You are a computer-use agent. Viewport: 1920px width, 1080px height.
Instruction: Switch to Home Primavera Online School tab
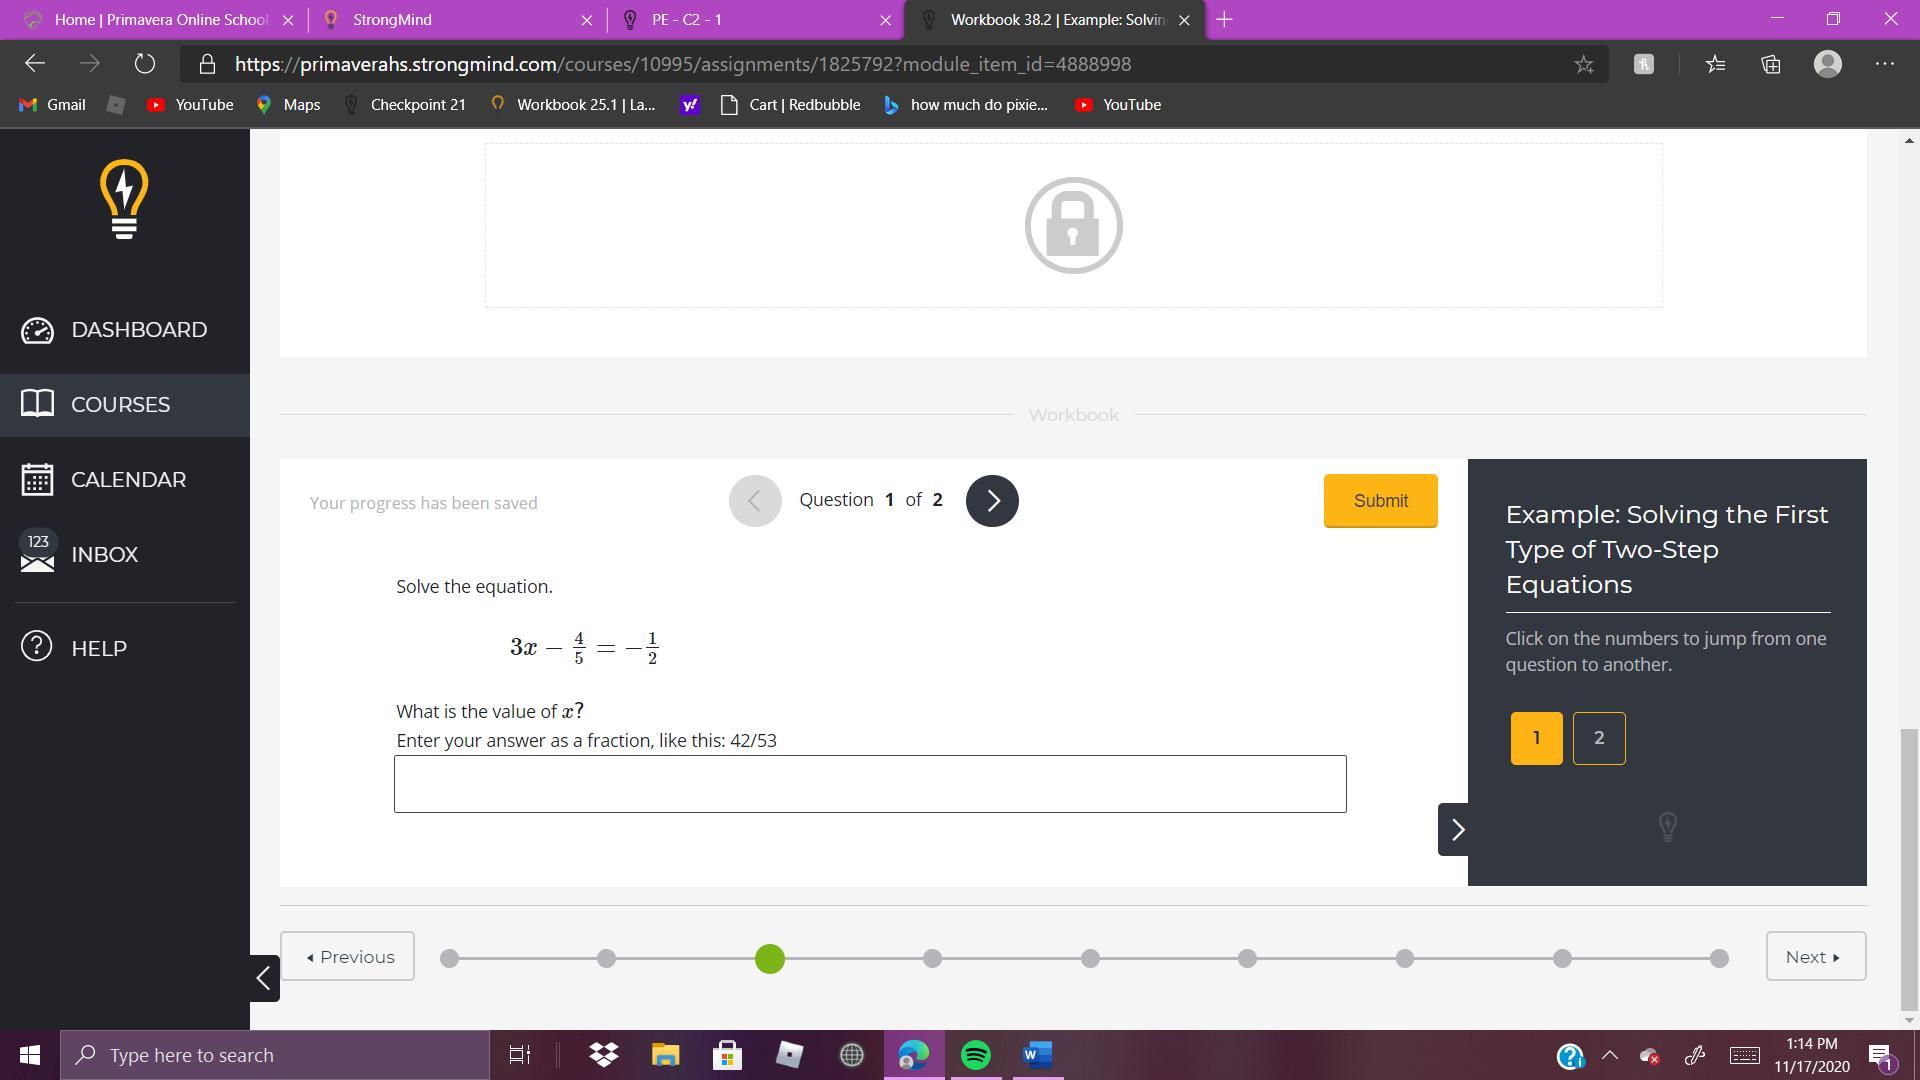[160, 19]
